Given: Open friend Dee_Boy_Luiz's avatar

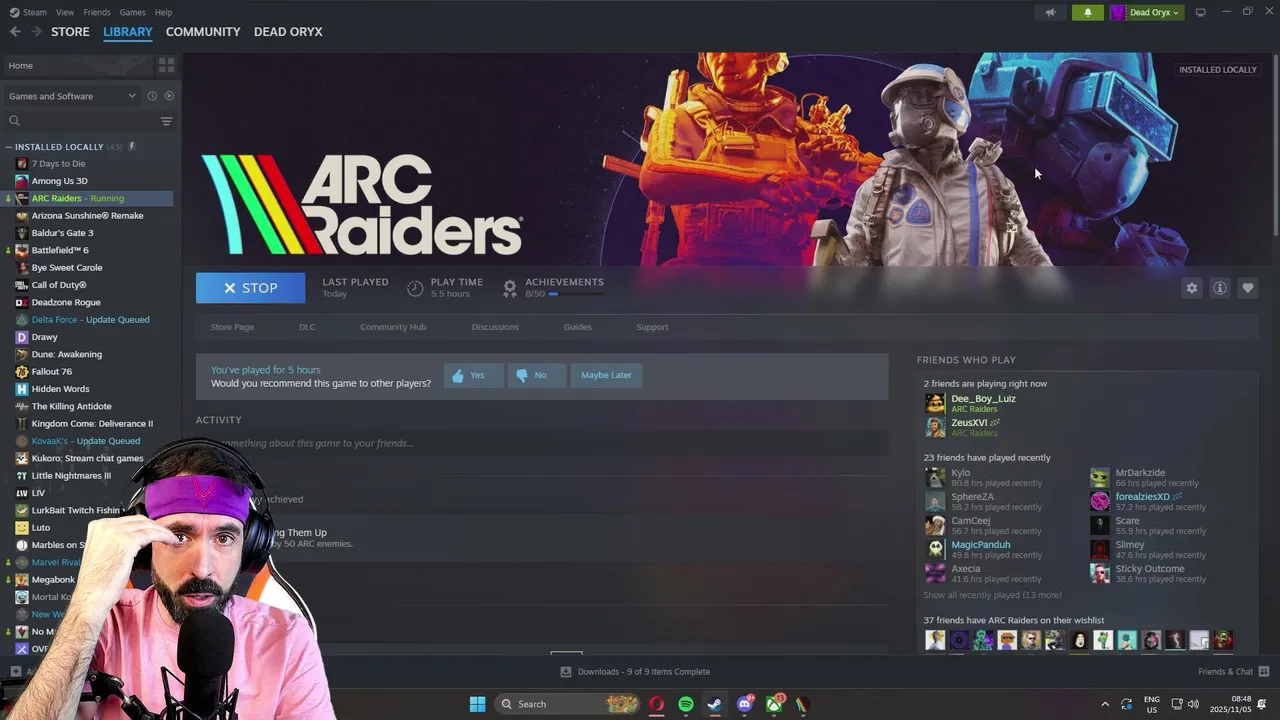Looking at the screenshot, I should click(x=935, y=403).
